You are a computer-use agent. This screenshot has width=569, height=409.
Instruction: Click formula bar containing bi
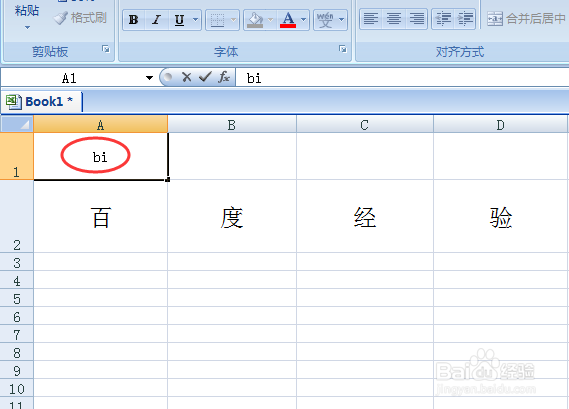pyautogui.click(x=402, y=78)
